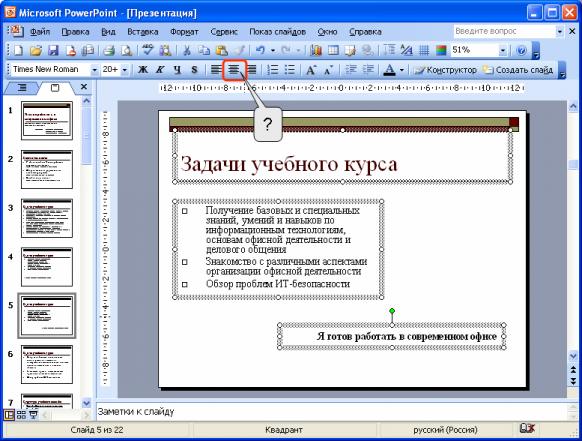Click the Paste clipboard icon
582x441 pixels.
(222, 50)
